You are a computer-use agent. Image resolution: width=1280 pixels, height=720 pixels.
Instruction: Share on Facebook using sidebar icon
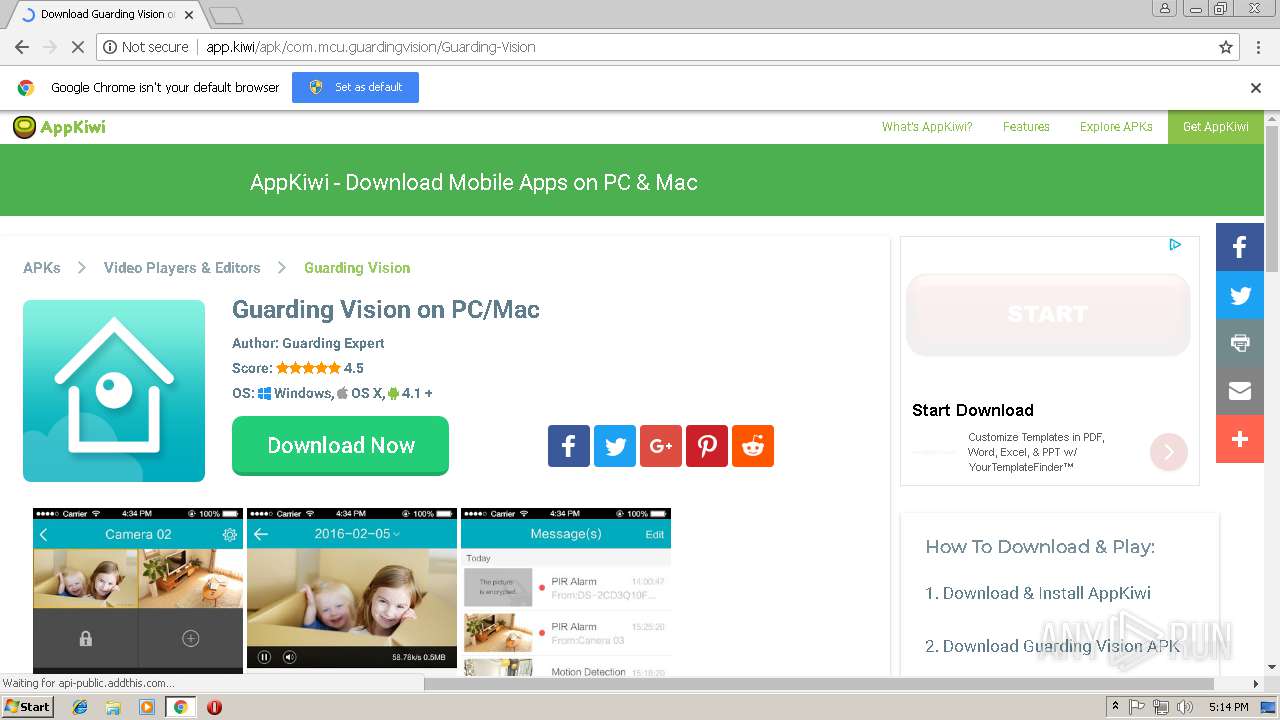point(1240,247)
